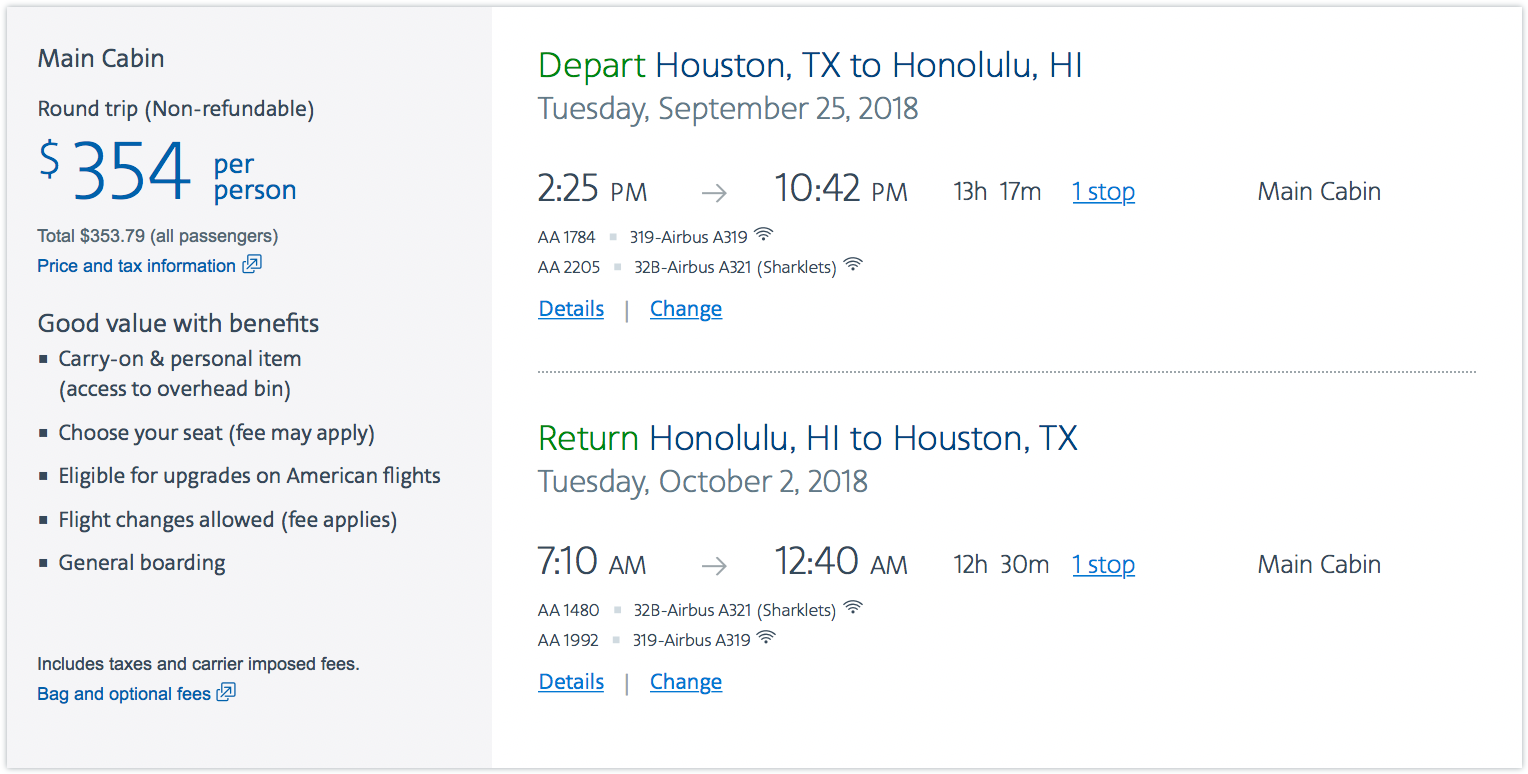Click external link icon after Bag and optional fees
Image resolution: width=1528 pixels, height=774 pixels.
coord(226,692)
